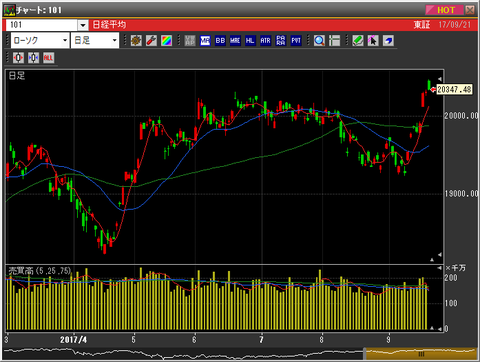Click the ×千万 volume unit label
480x362 pixels.
456,268
